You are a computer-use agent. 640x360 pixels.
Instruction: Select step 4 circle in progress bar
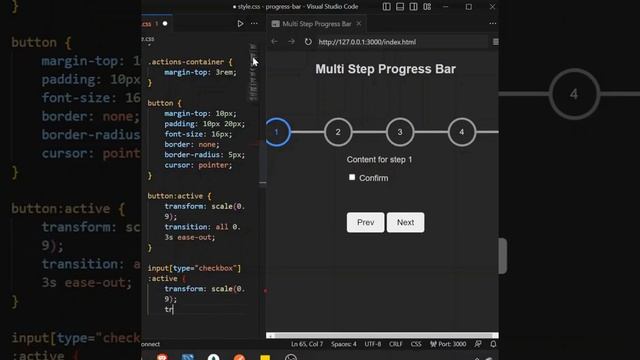tap(462, 132)
